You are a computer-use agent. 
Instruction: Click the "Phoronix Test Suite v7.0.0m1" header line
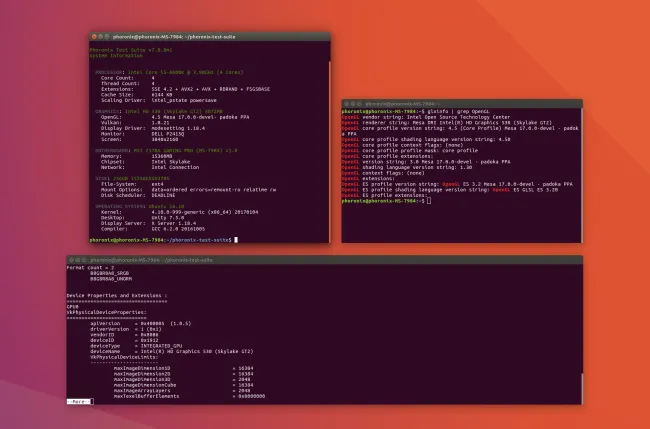[x=131, y=50]
